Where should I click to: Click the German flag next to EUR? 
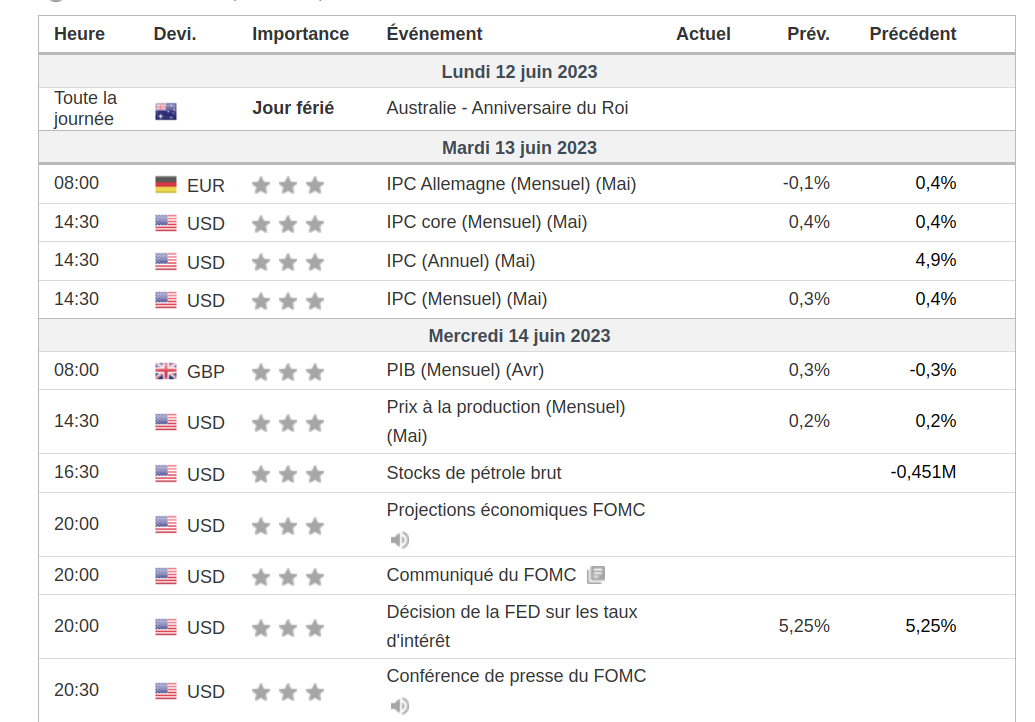pos(166,185)
